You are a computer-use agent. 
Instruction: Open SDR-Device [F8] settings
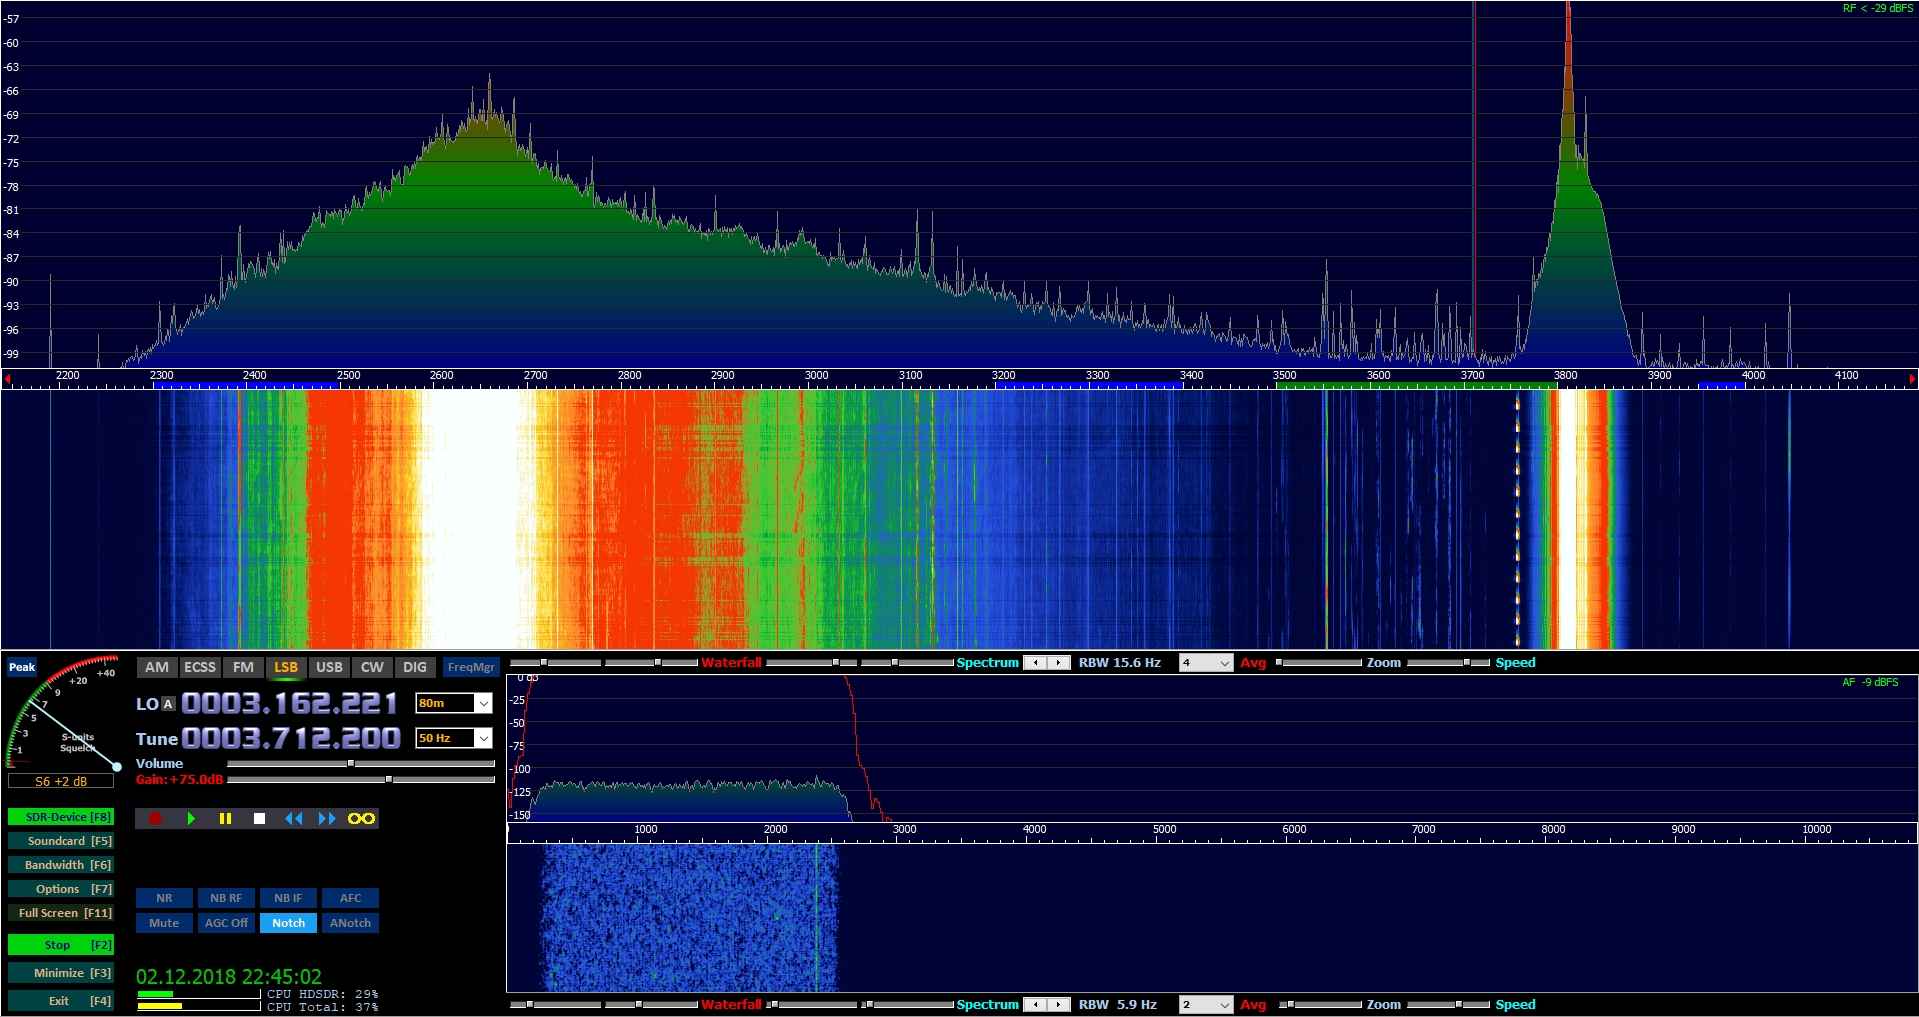click(x=61, y=817)
